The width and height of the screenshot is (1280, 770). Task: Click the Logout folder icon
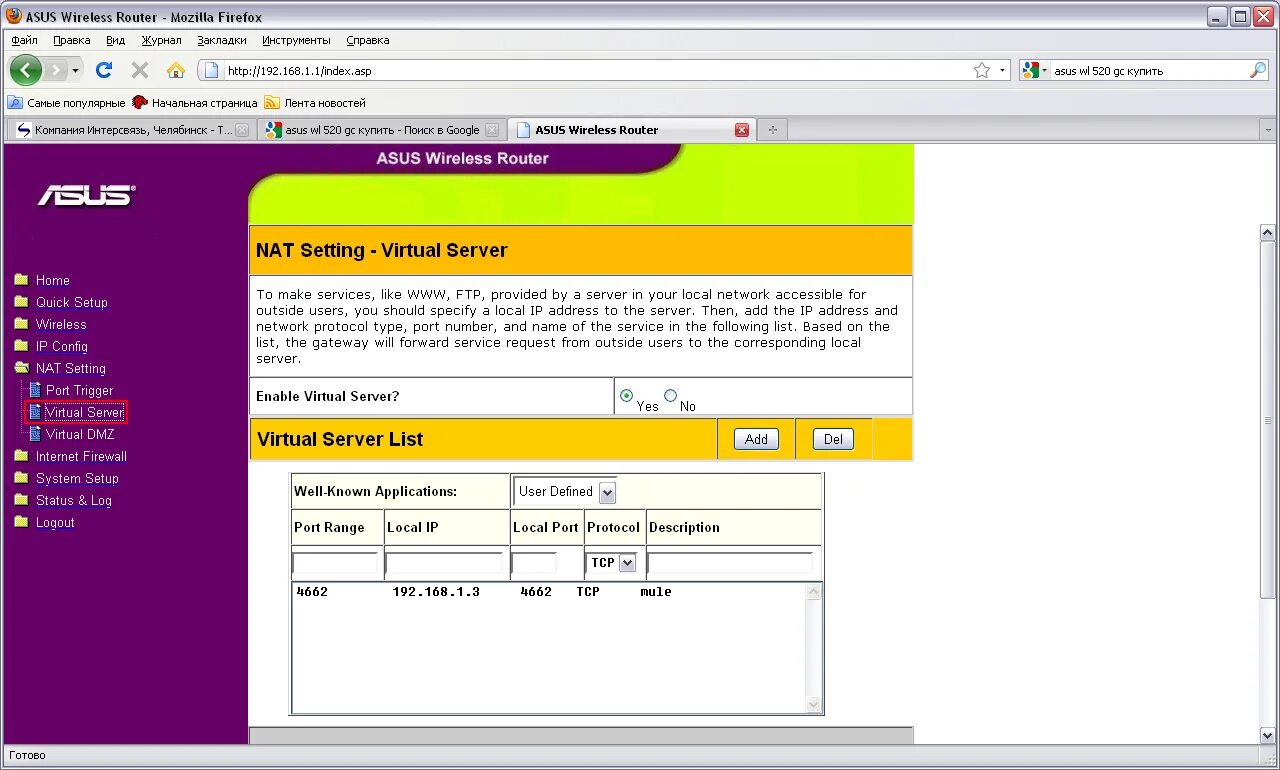pos(21,522)
